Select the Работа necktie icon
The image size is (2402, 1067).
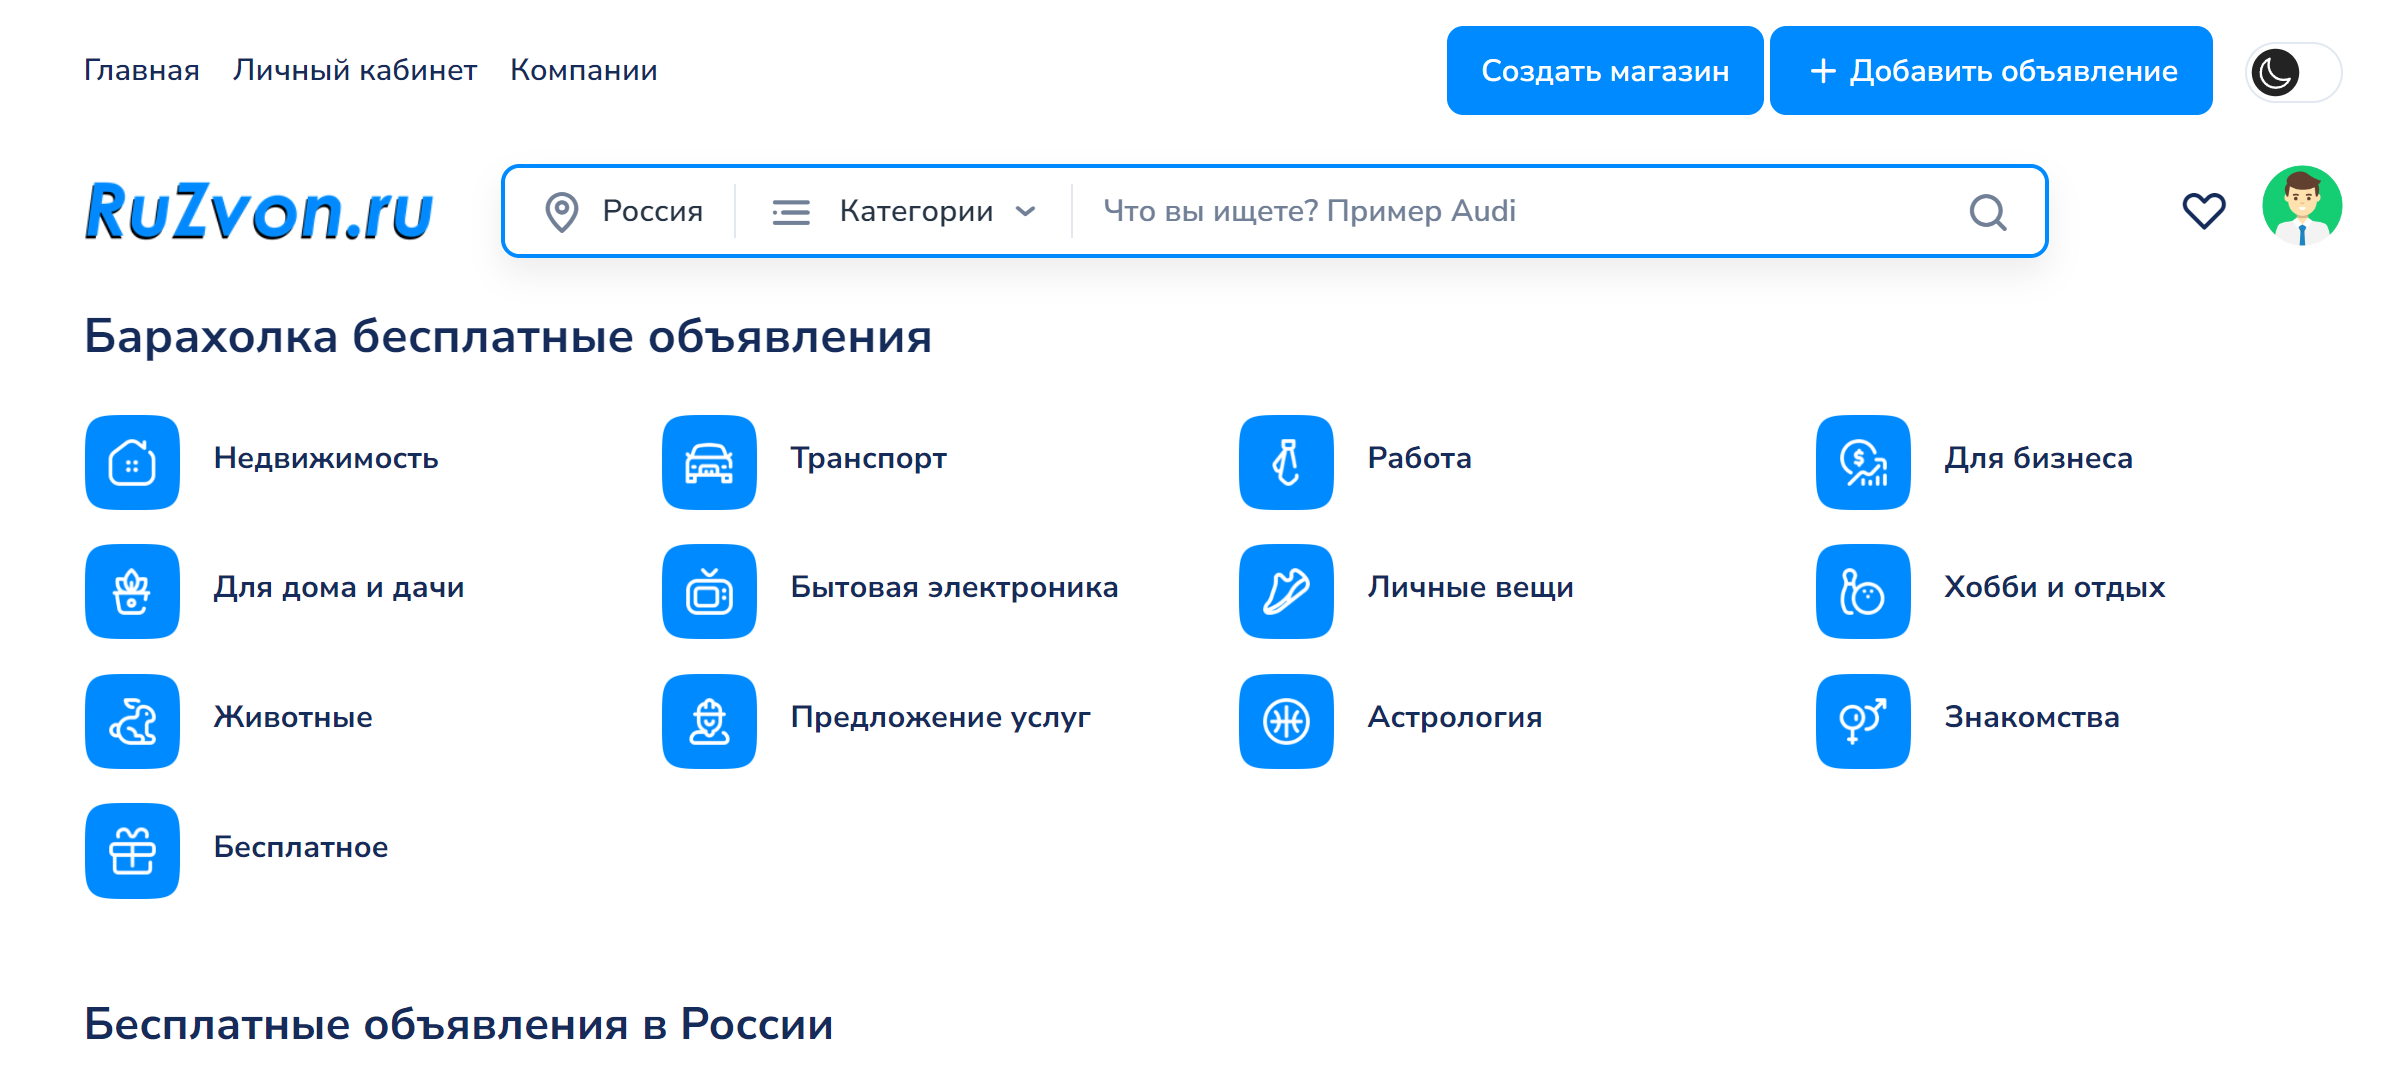[x=1286, y=462]
